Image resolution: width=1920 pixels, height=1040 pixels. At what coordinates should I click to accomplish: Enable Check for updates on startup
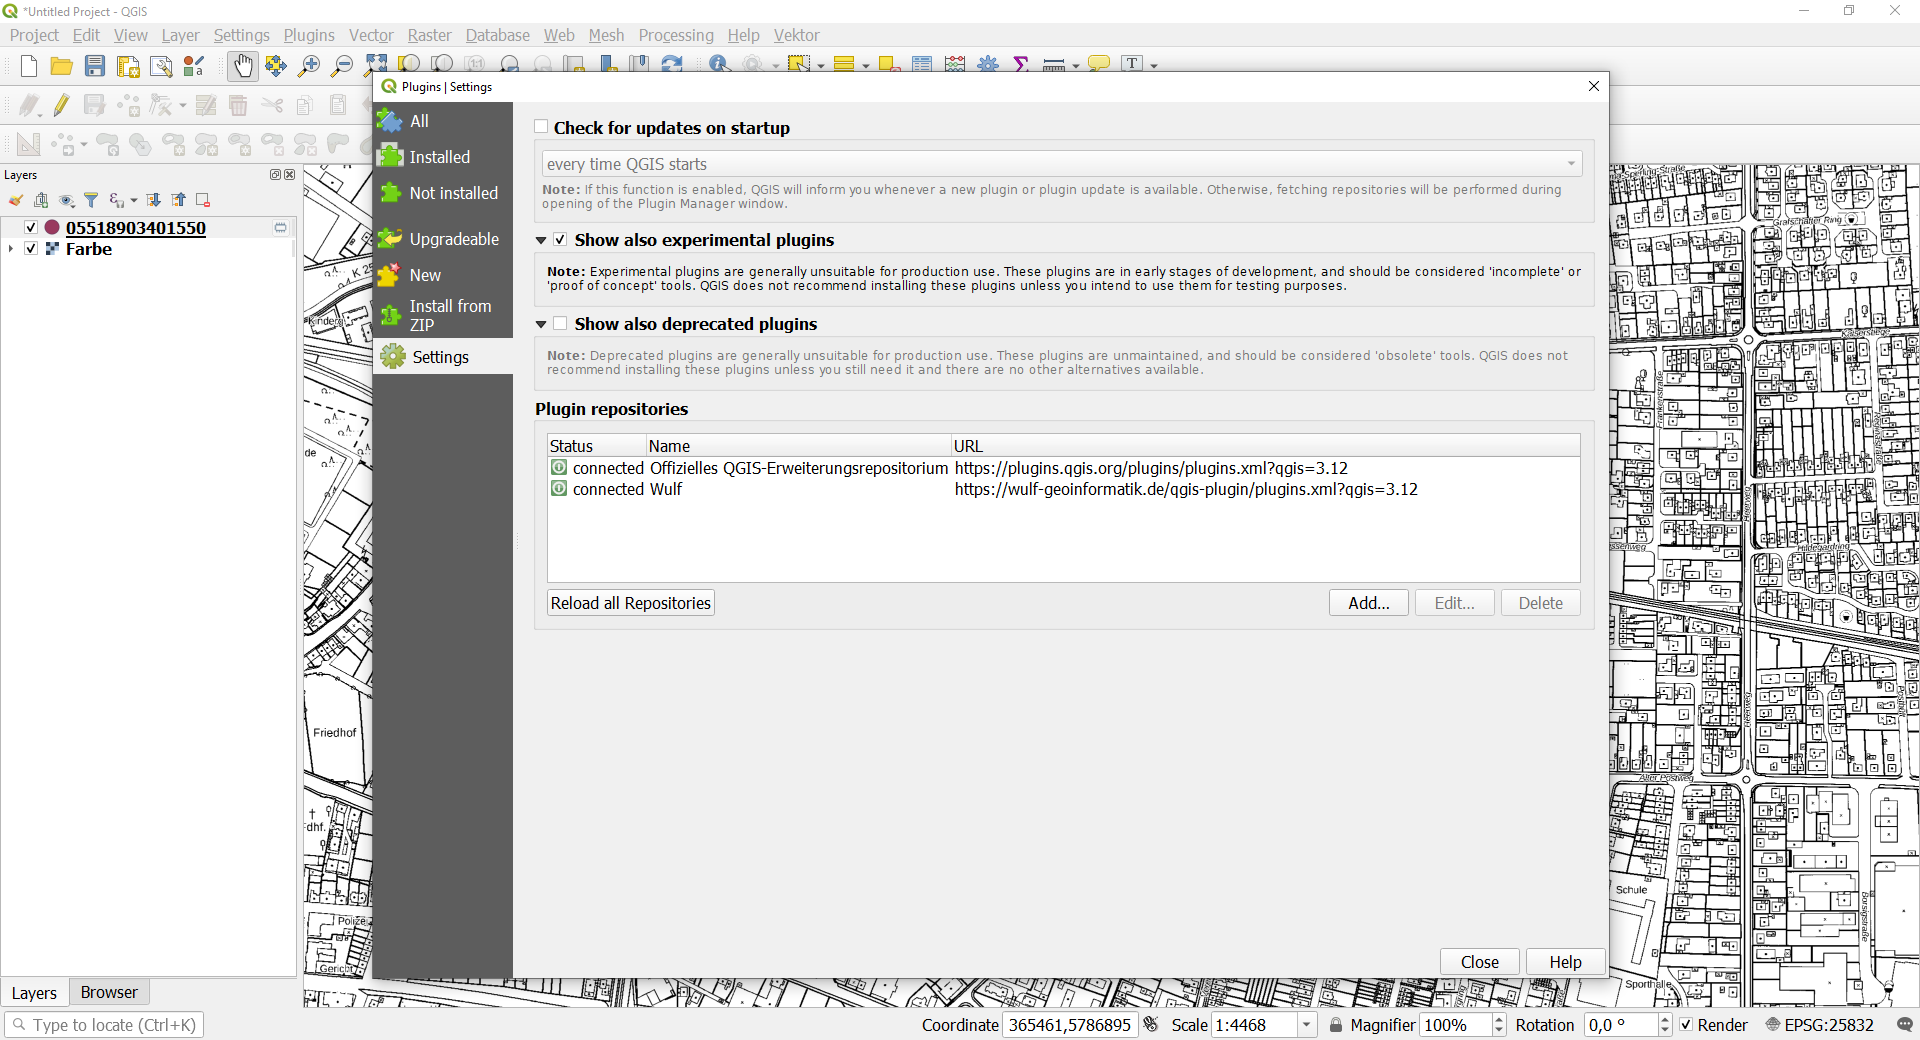click(541, 127)
